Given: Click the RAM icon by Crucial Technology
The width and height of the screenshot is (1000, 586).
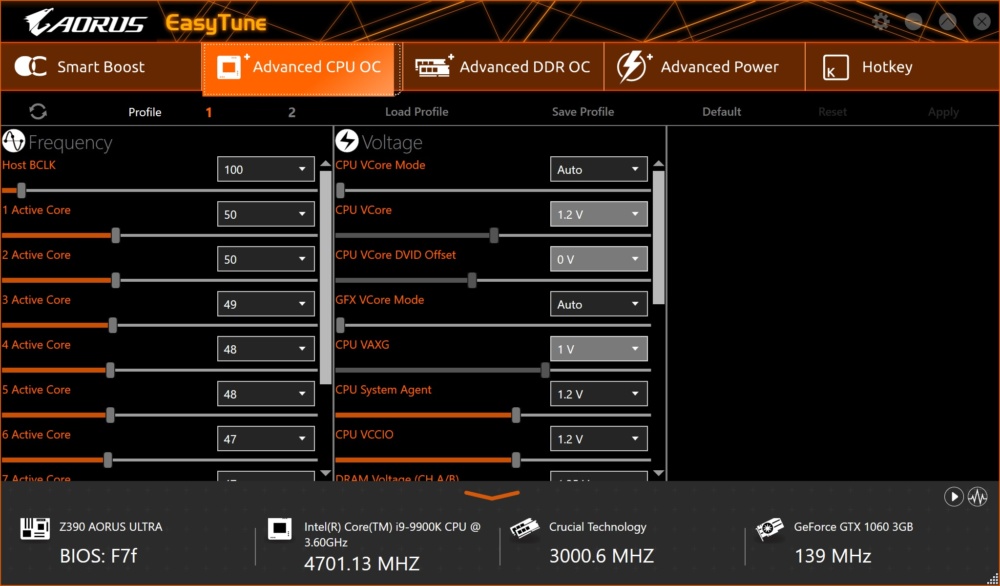Looking at the screenshot, I should click(x=525, y=529).
